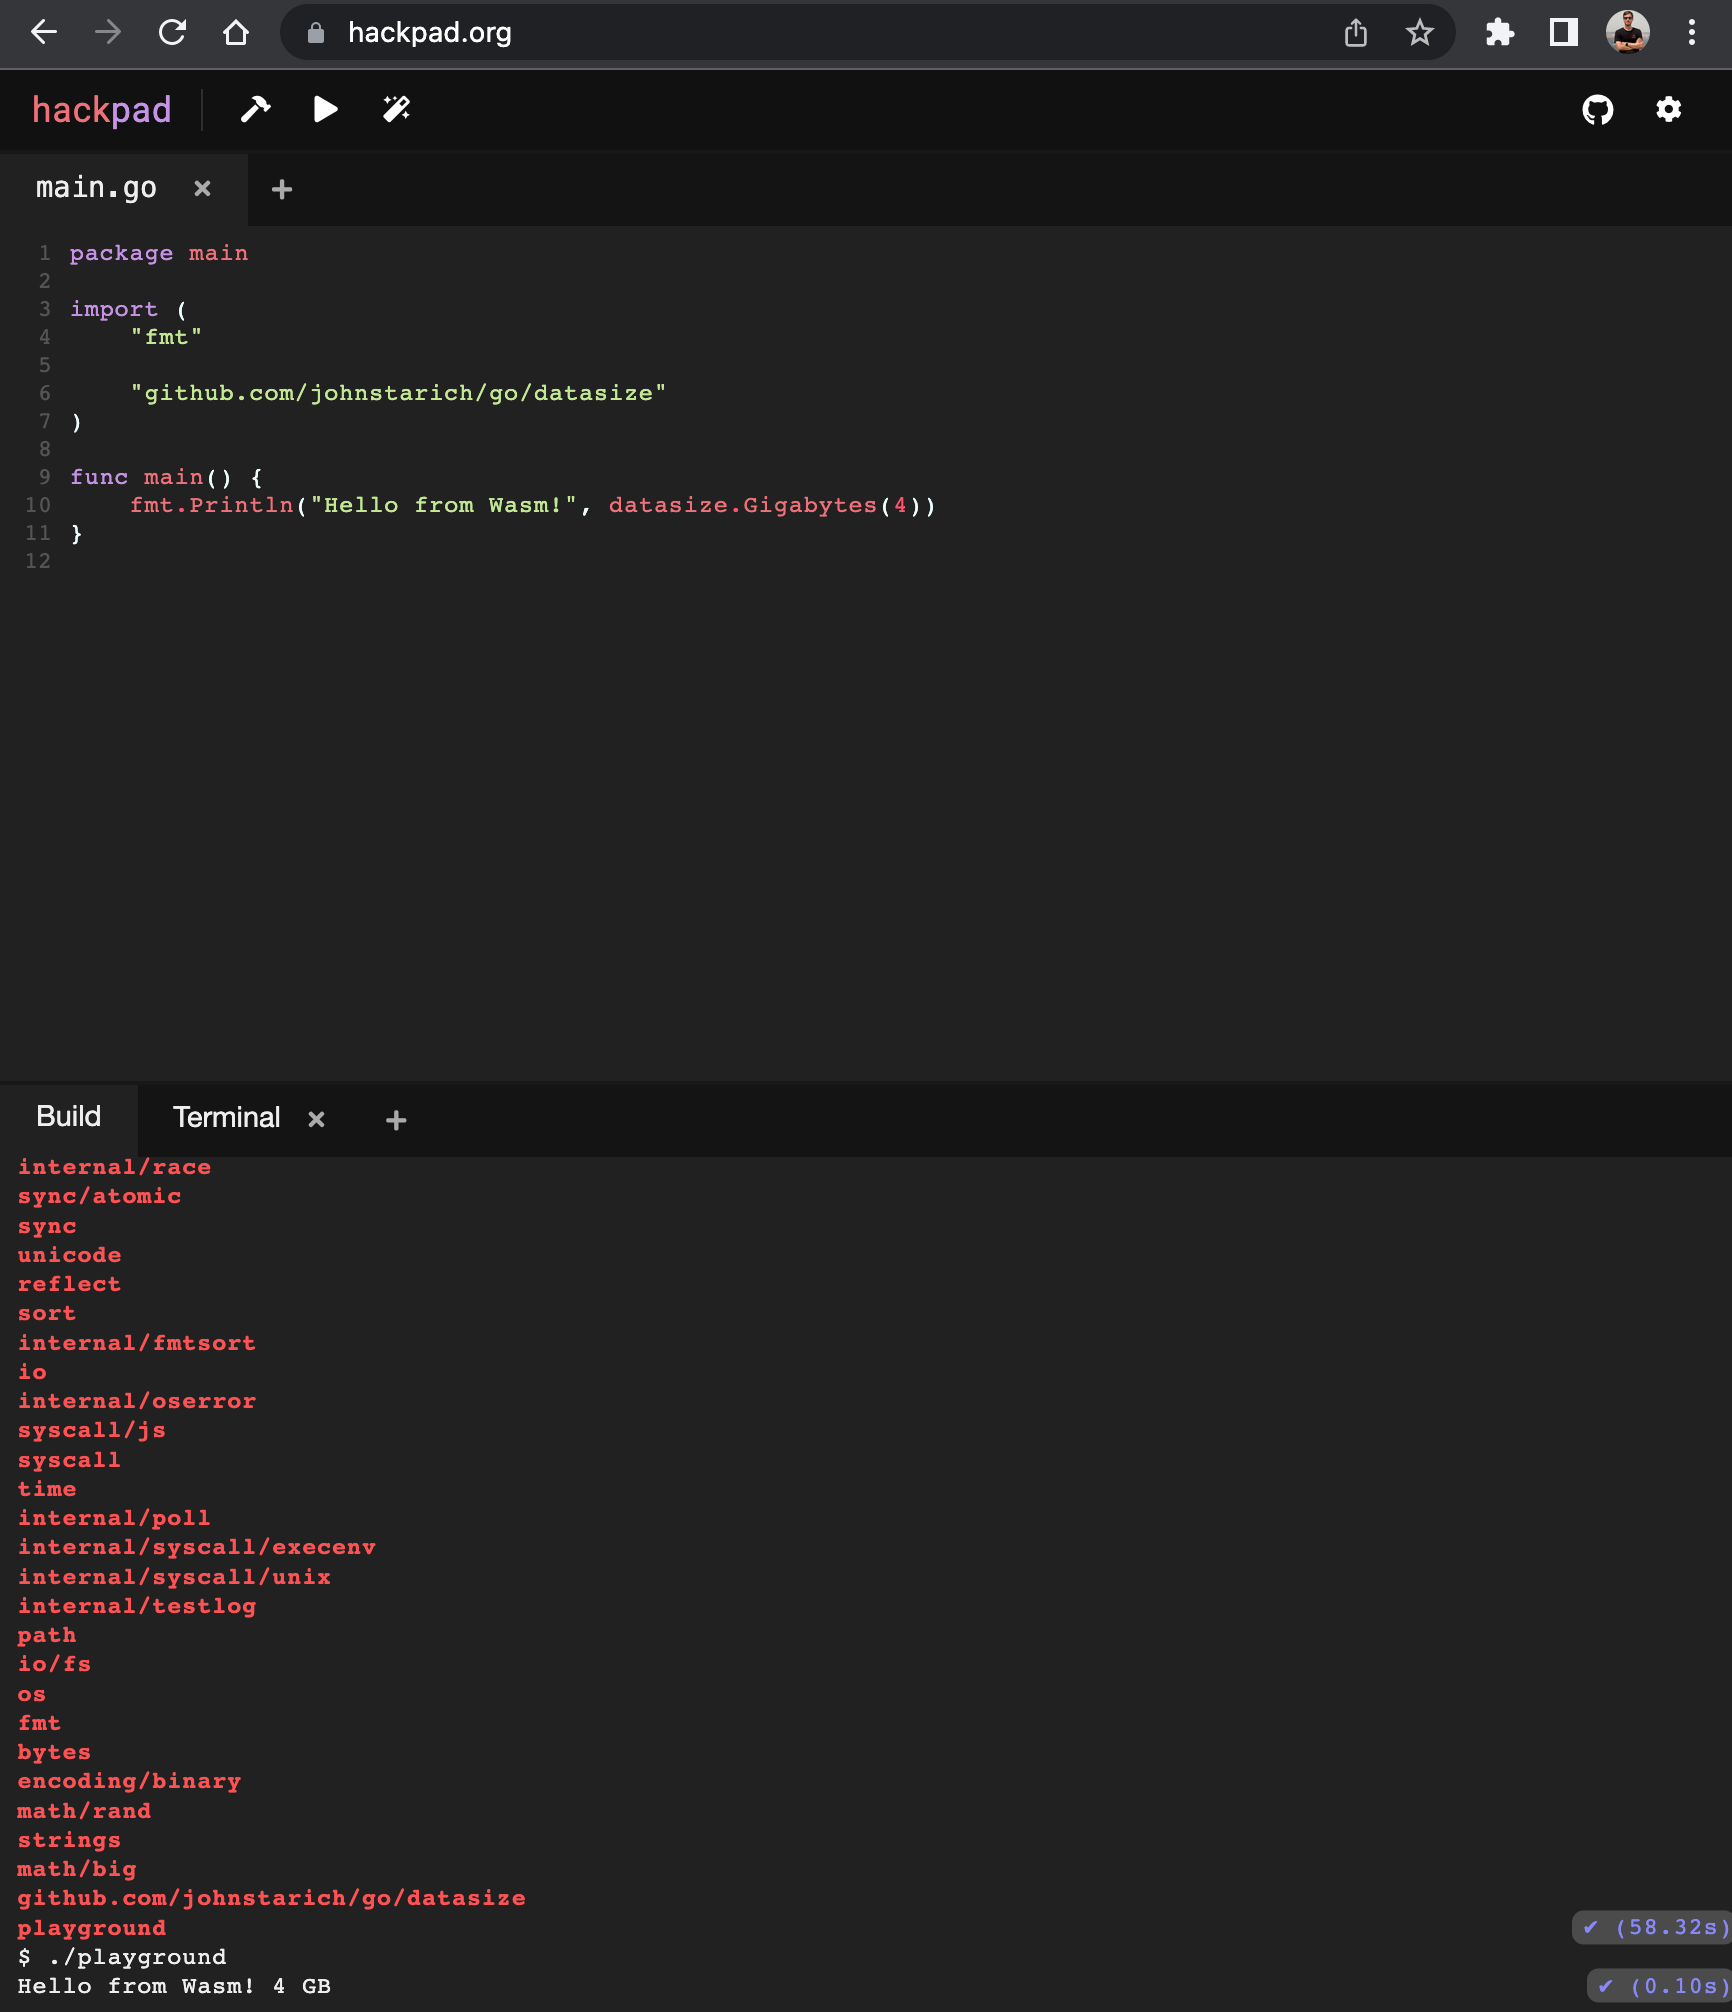Select the main.go editor tab

click(x=96, y=187)
